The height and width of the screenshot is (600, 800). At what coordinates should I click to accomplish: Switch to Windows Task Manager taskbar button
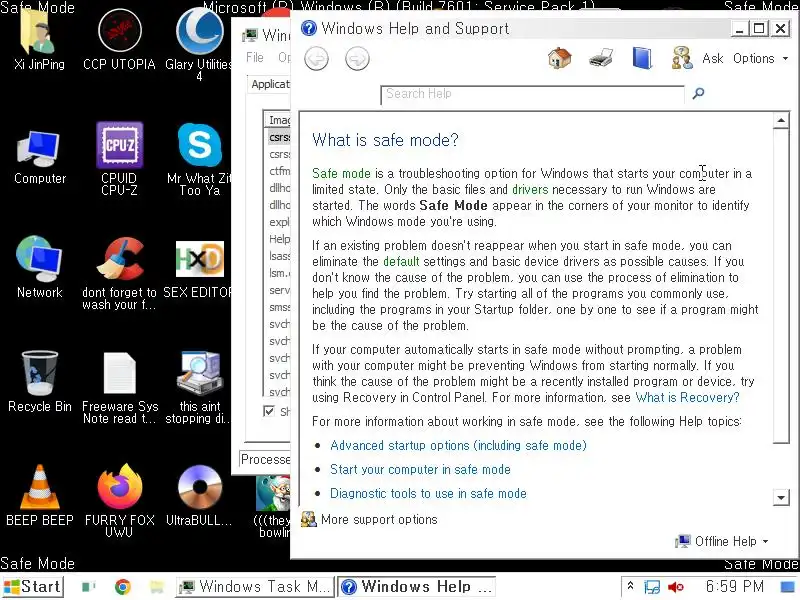click(255, 587)
